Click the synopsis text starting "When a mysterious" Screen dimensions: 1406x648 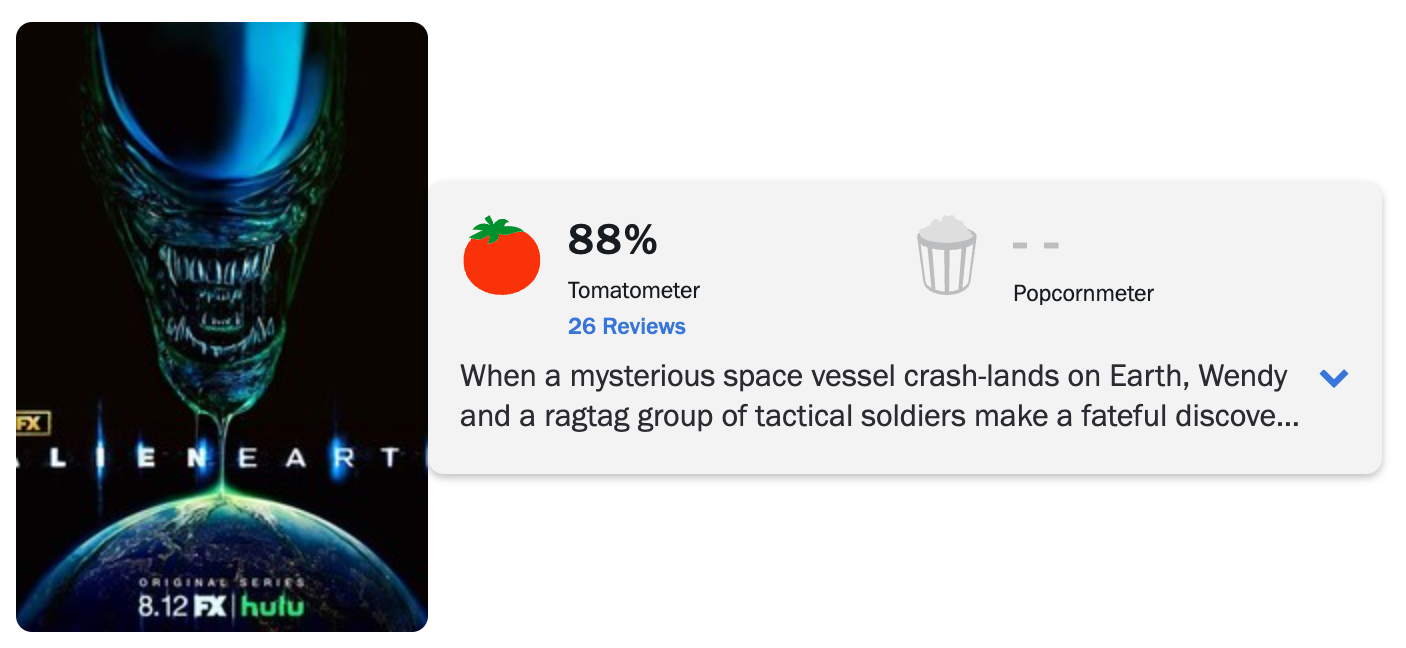pyautogui.click(x=880, y=397)
